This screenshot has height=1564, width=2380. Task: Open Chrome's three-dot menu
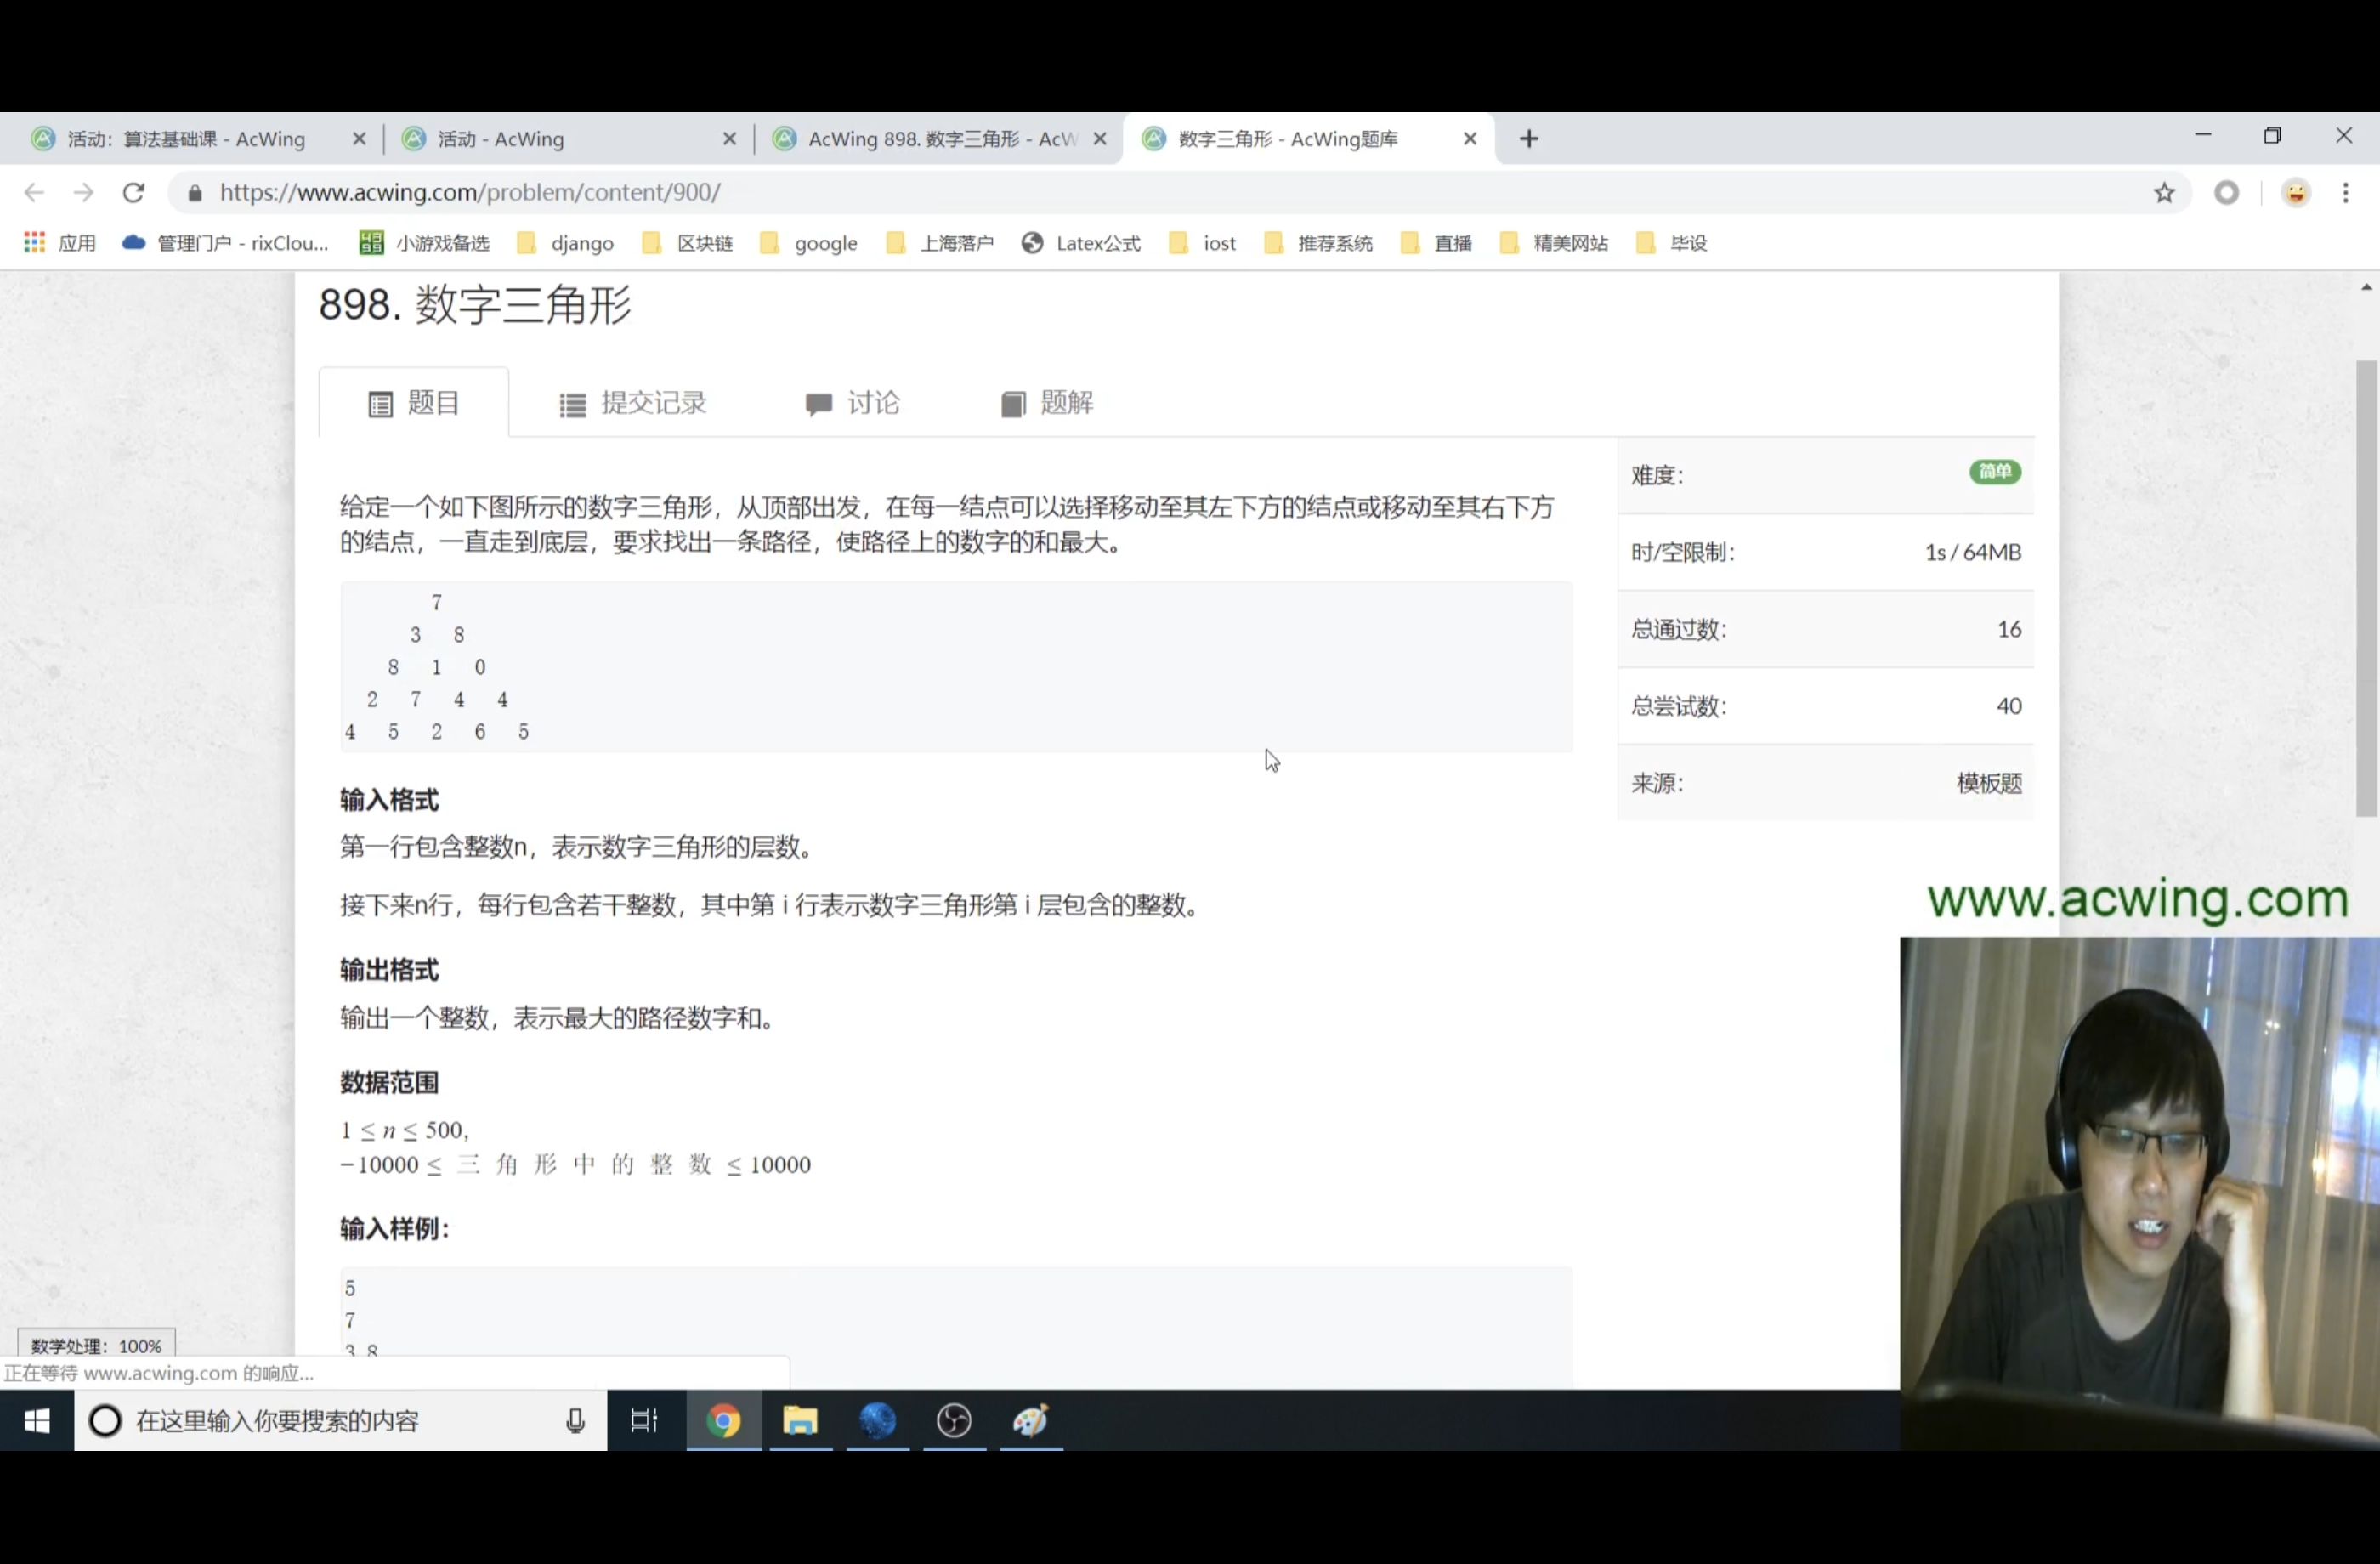pos(2345,192)
